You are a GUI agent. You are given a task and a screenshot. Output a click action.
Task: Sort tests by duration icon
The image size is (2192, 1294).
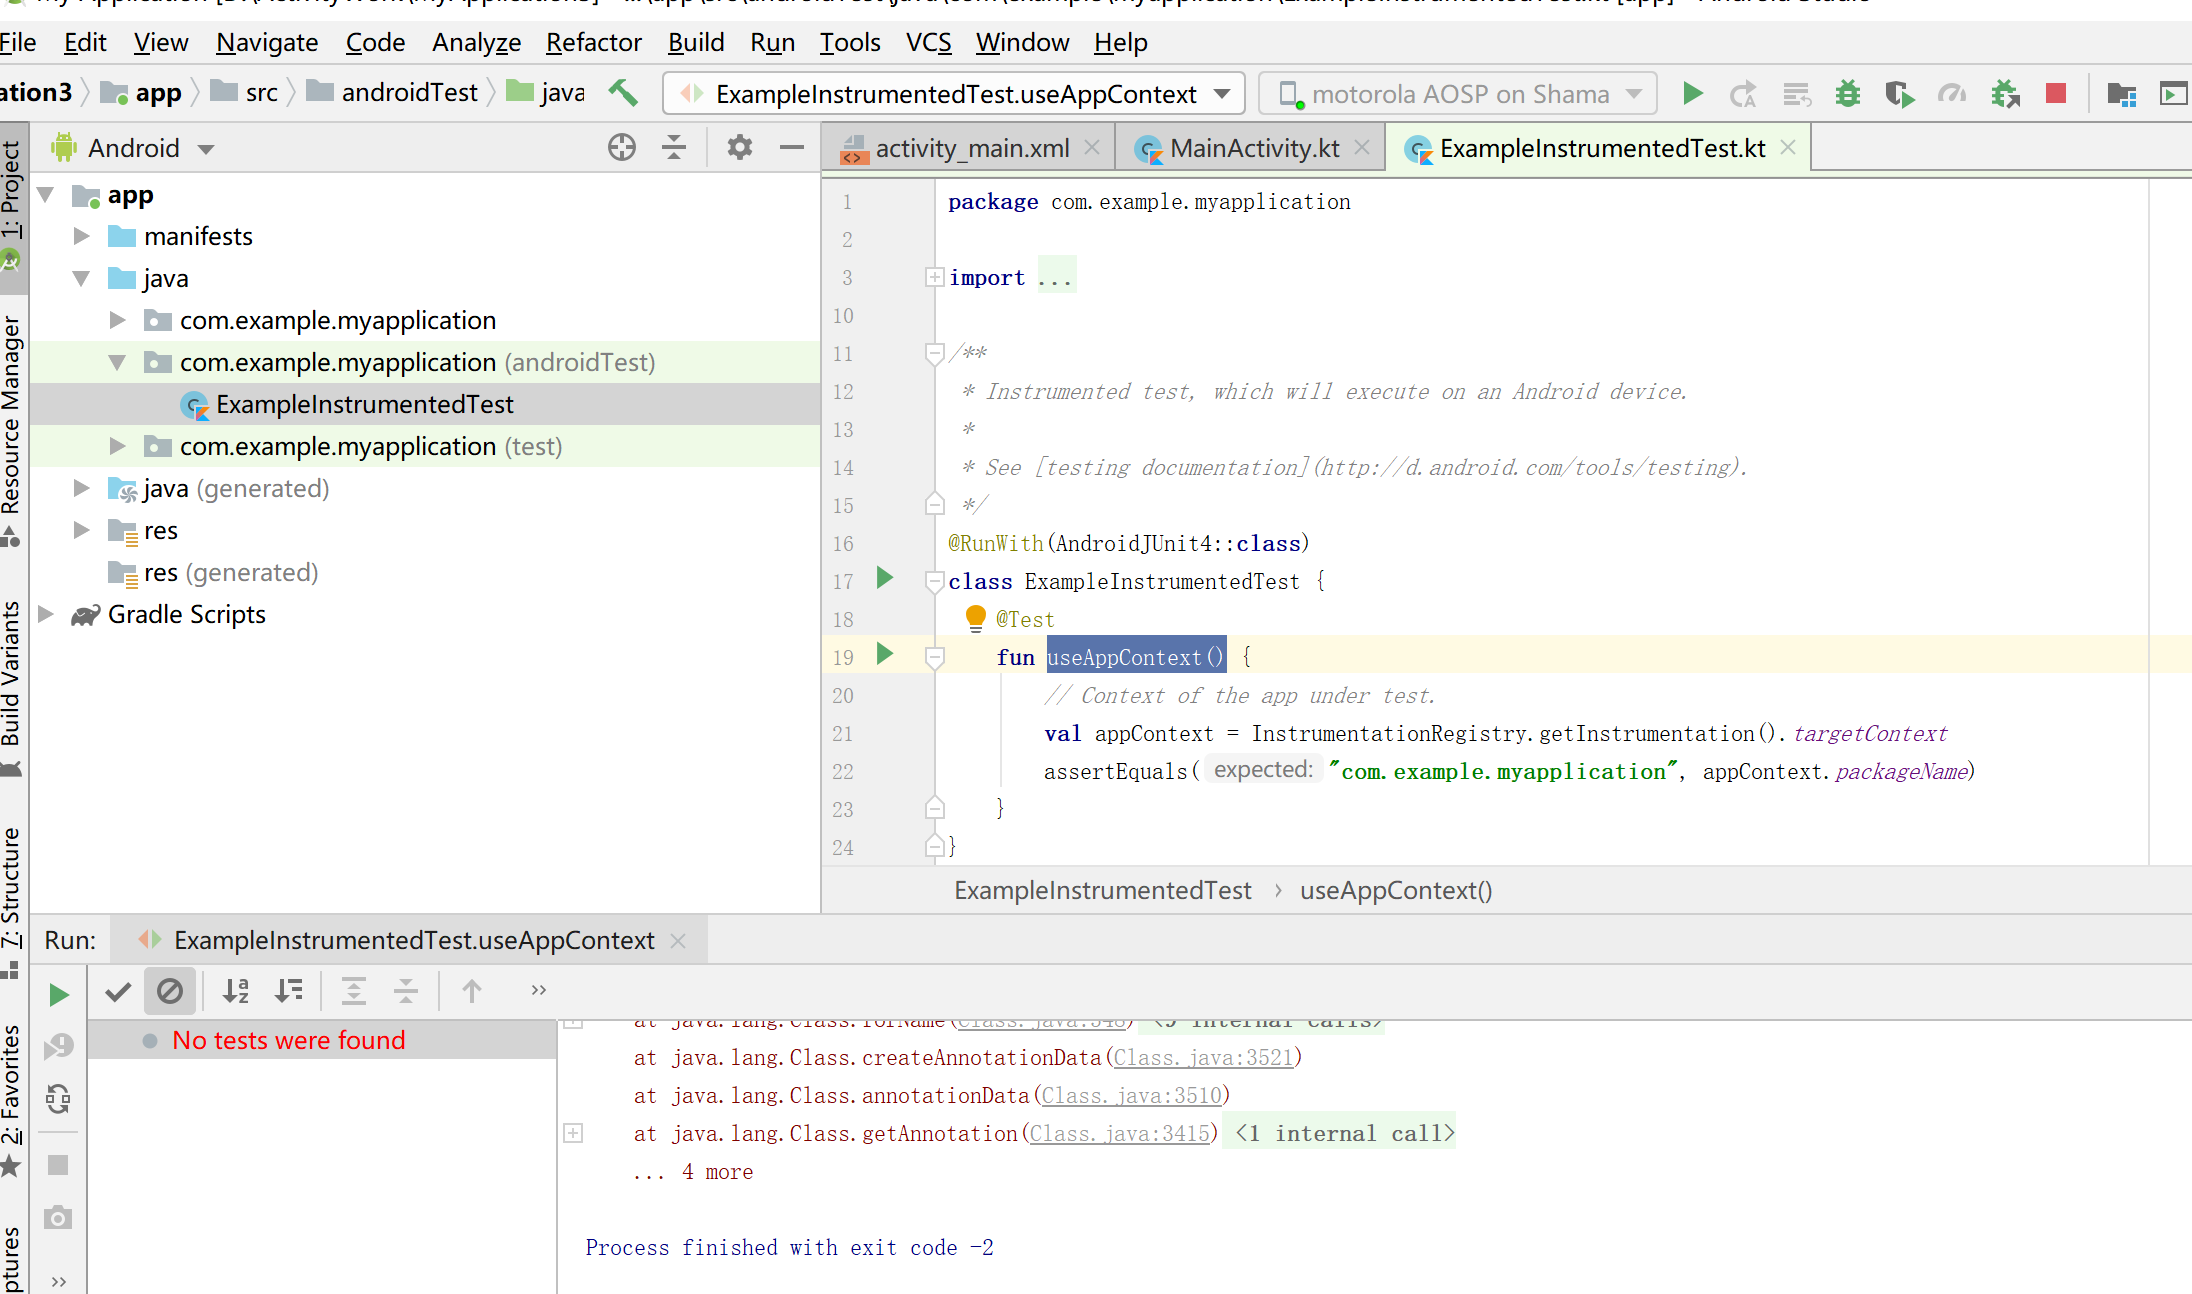tap(289, 991)
